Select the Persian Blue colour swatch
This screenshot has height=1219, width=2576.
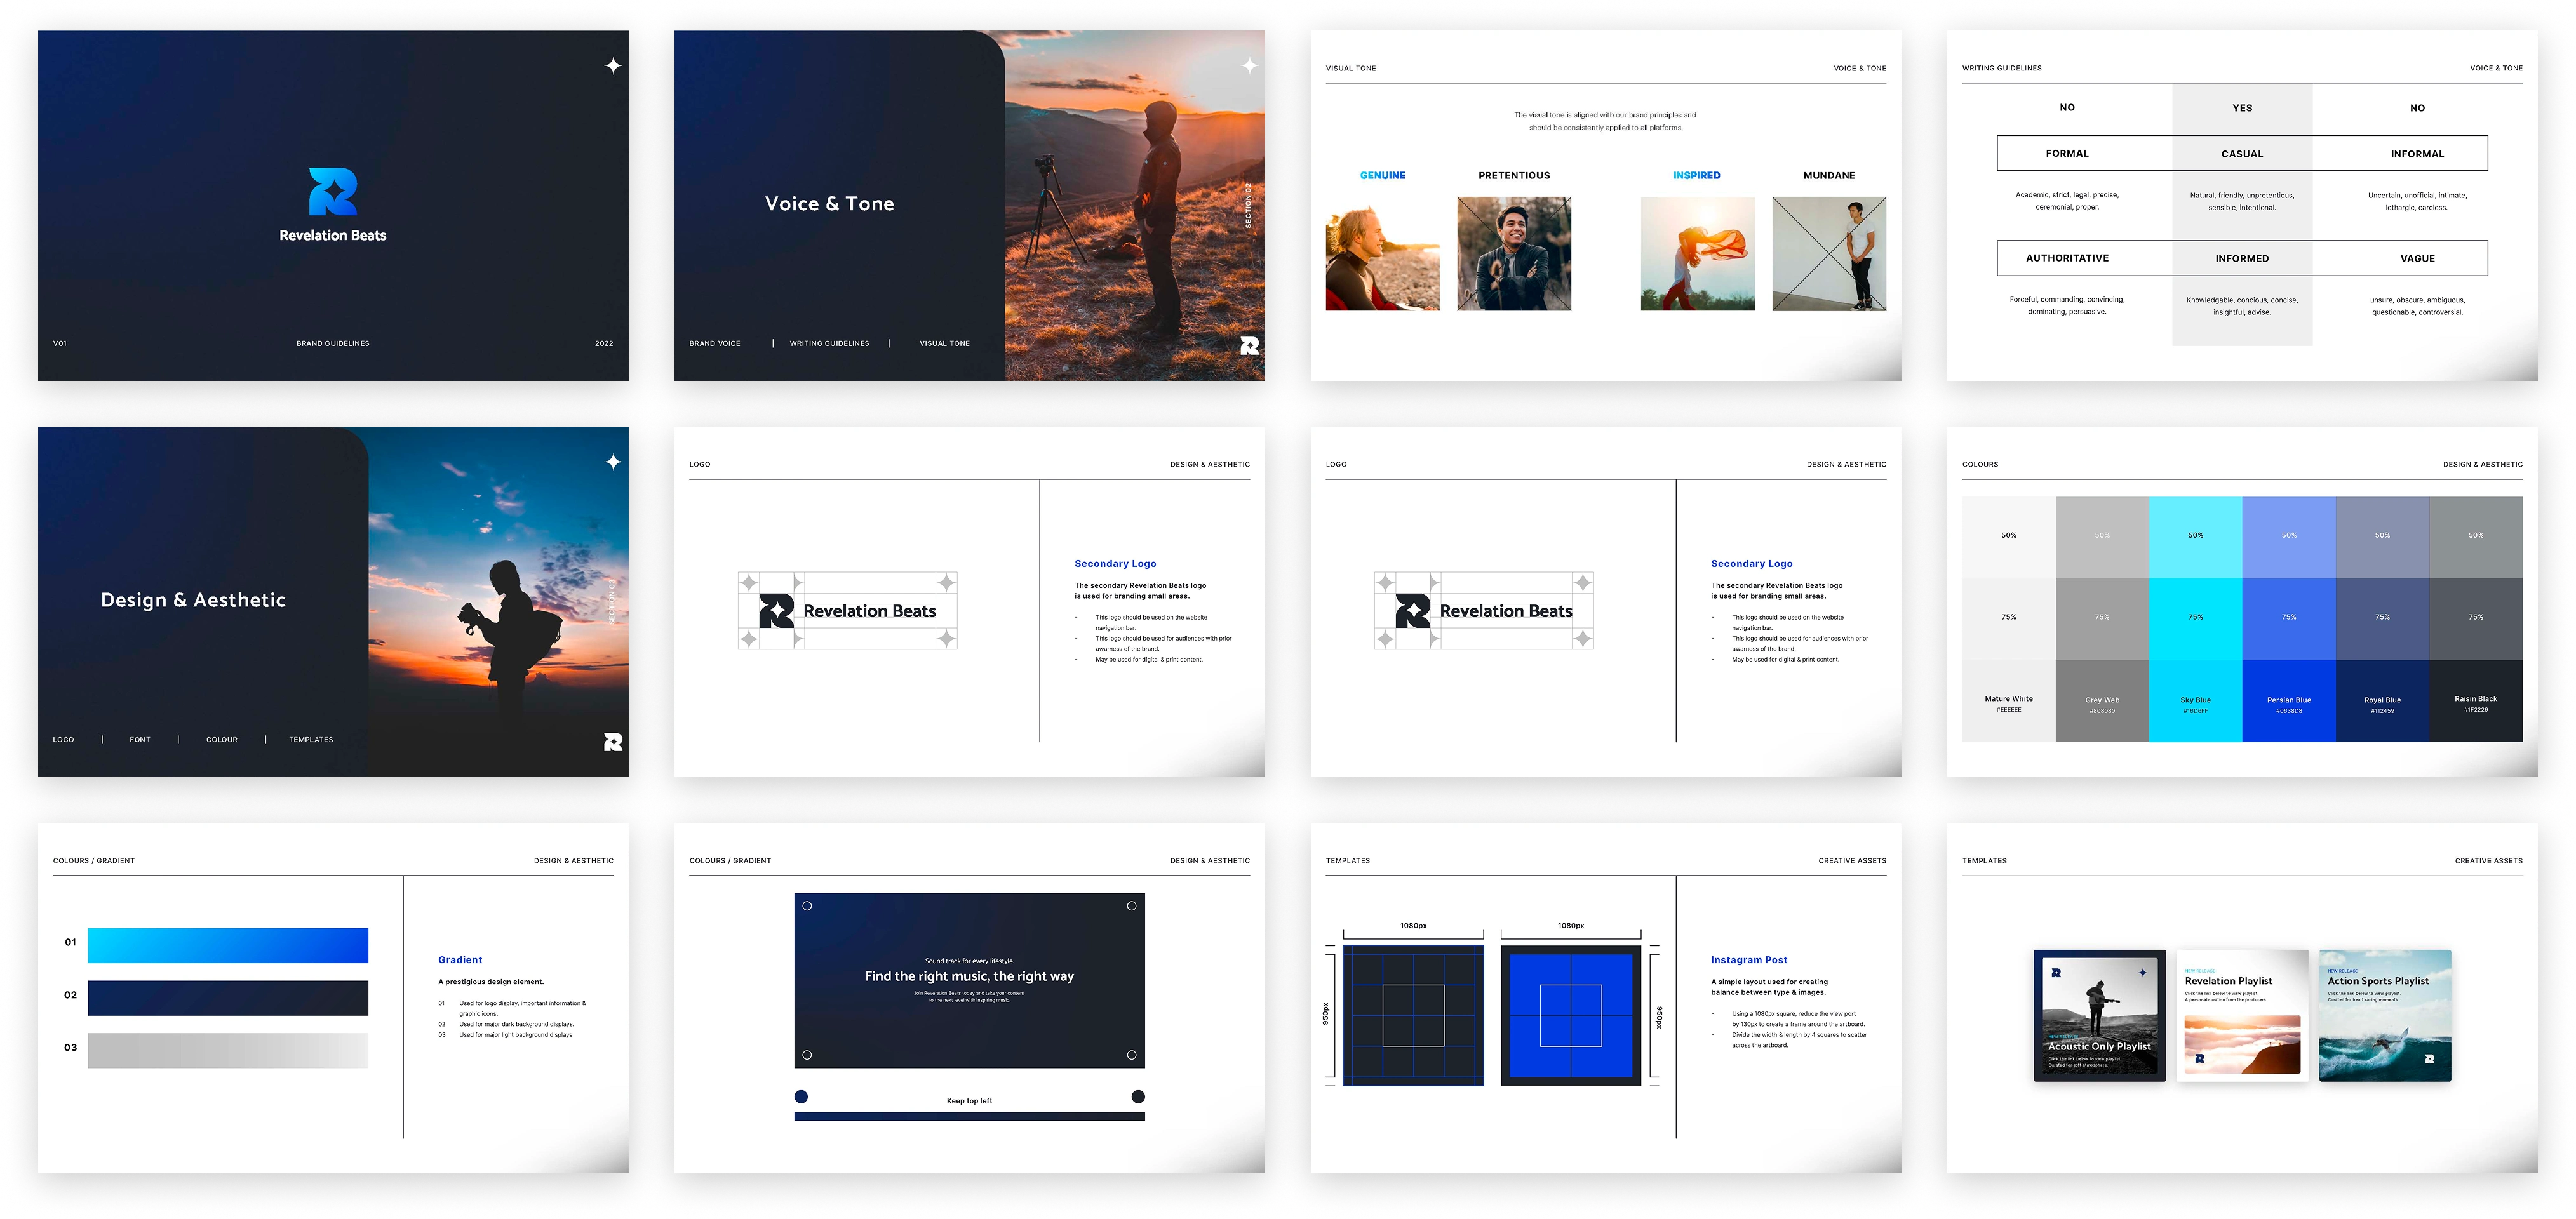[2288, 701]
